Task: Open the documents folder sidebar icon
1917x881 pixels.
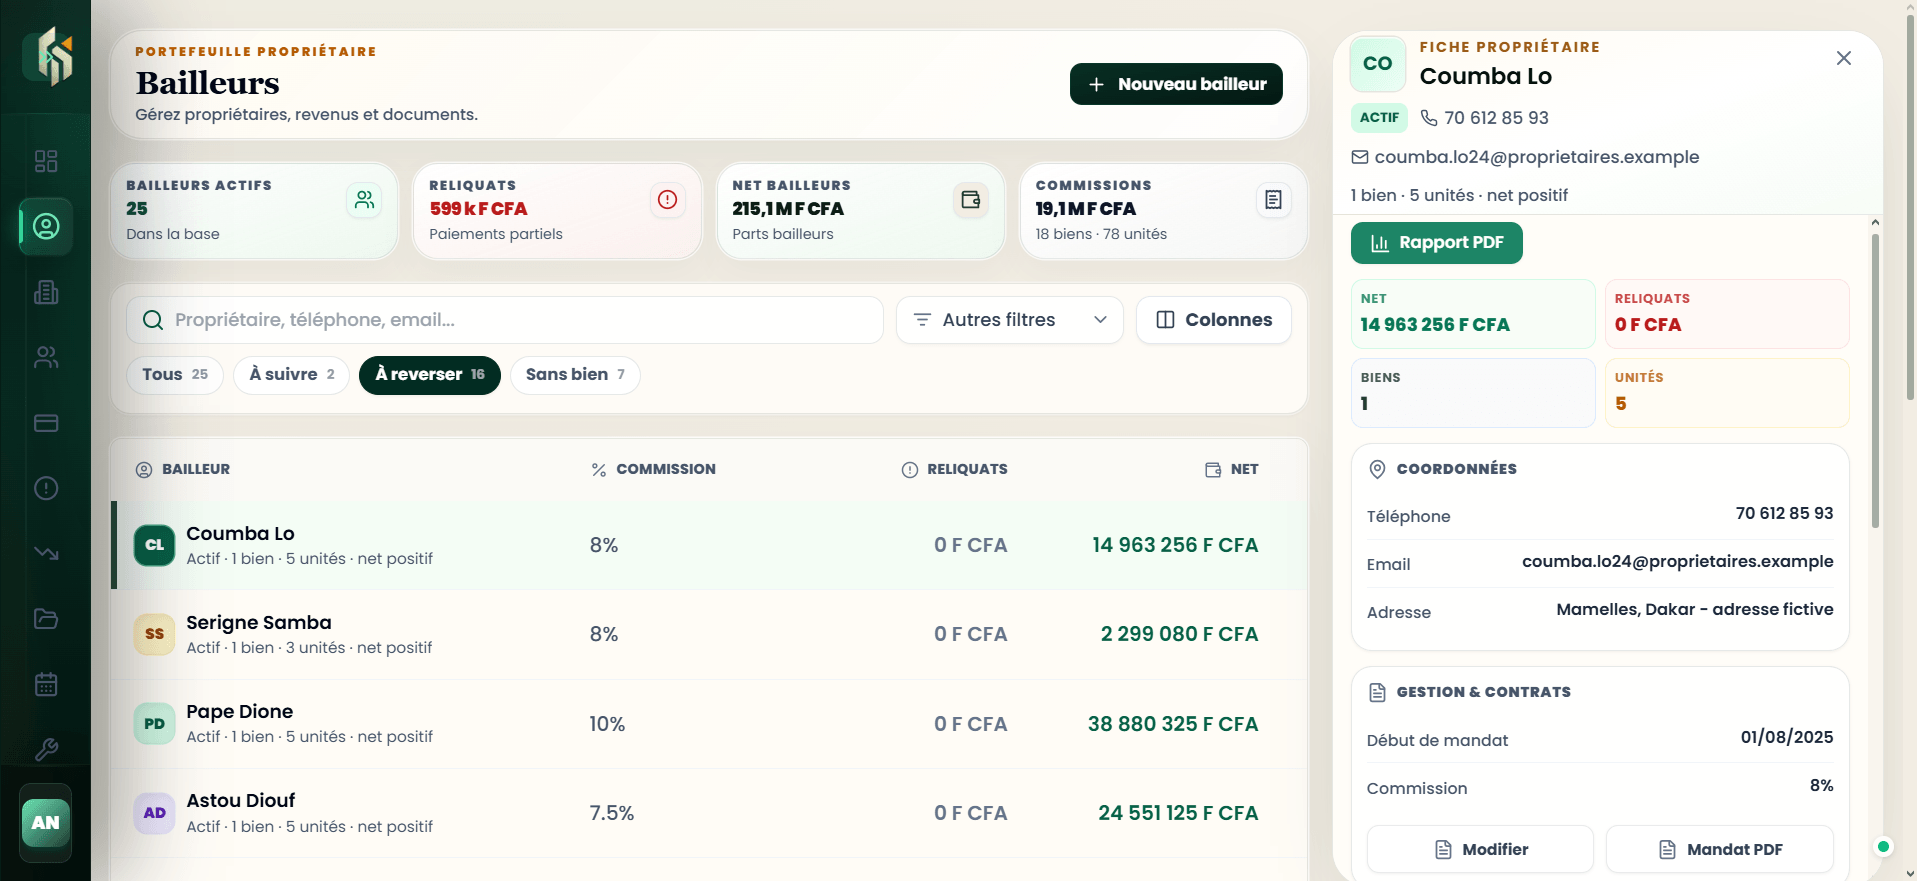Action: (x=46, y=619)
